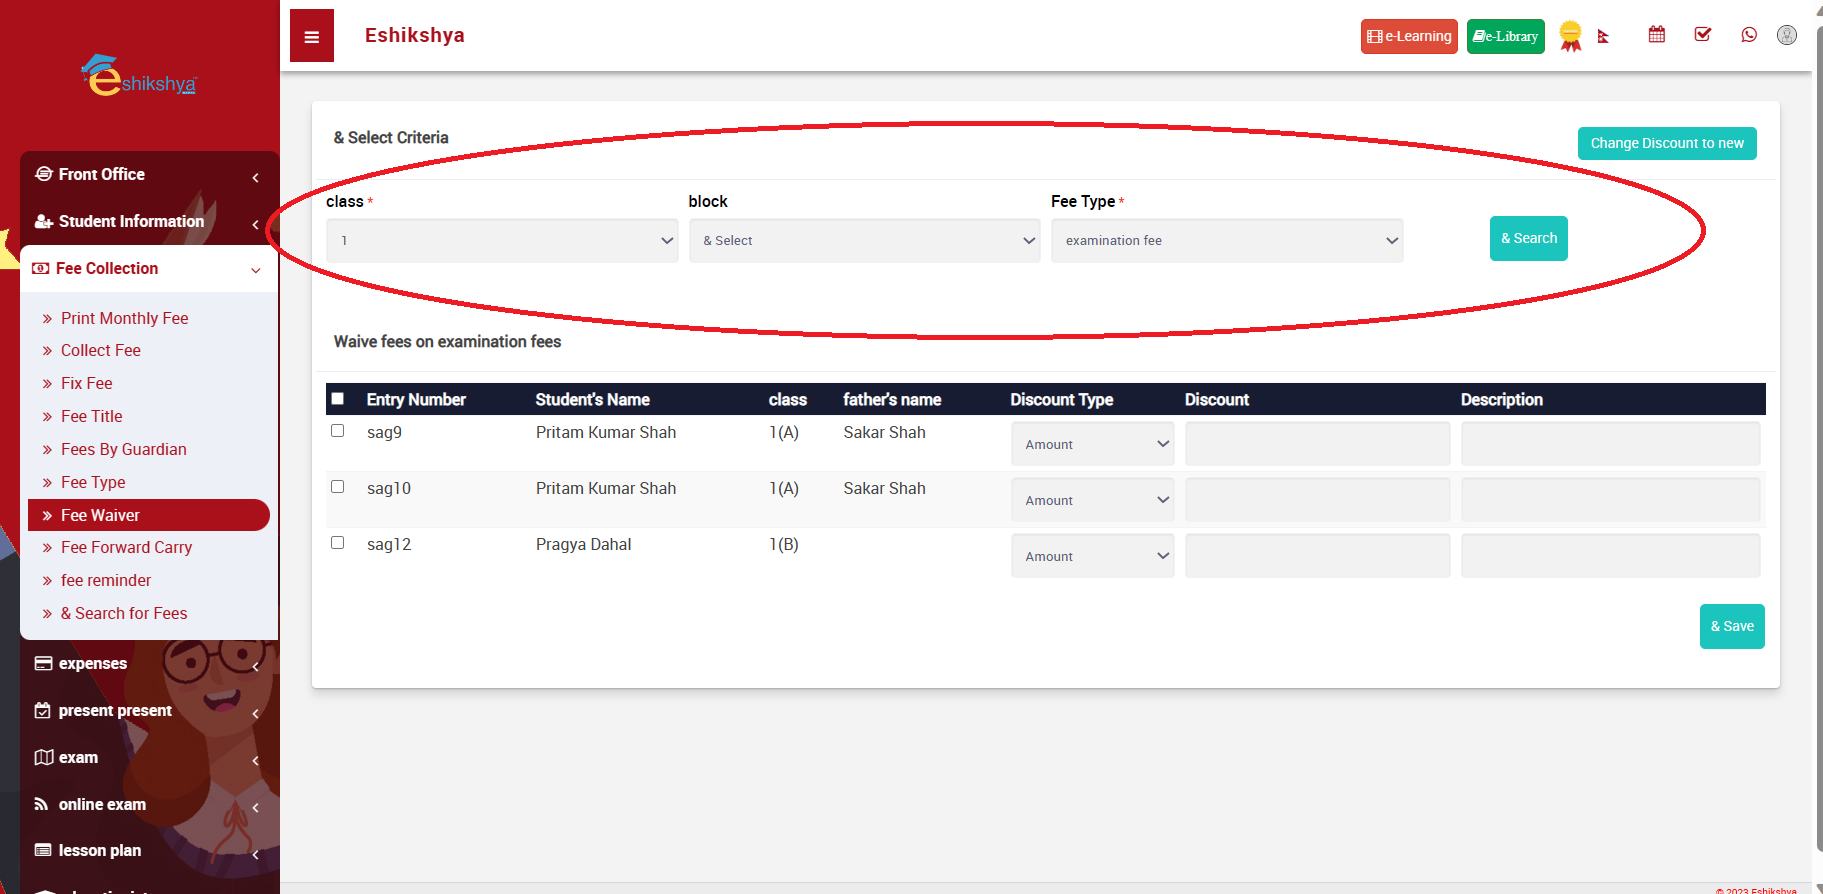The image size is (1823, 894).
Task: Check the select-all checkbox in table header
Action: 338,399
